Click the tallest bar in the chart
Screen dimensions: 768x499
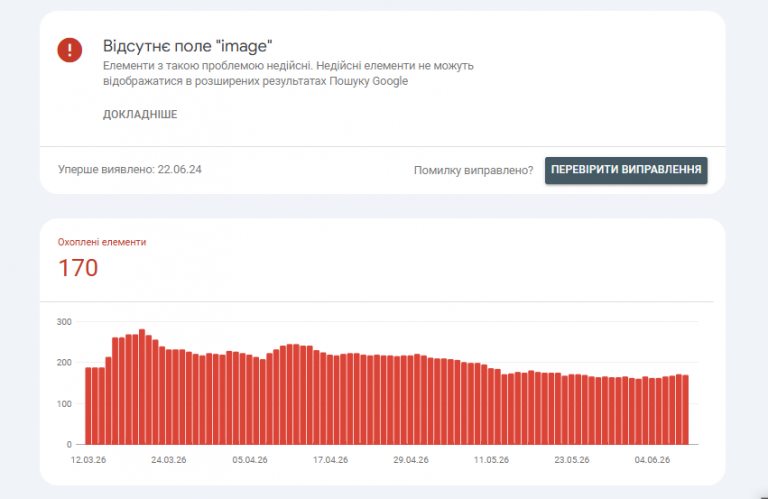click(142, 387)
